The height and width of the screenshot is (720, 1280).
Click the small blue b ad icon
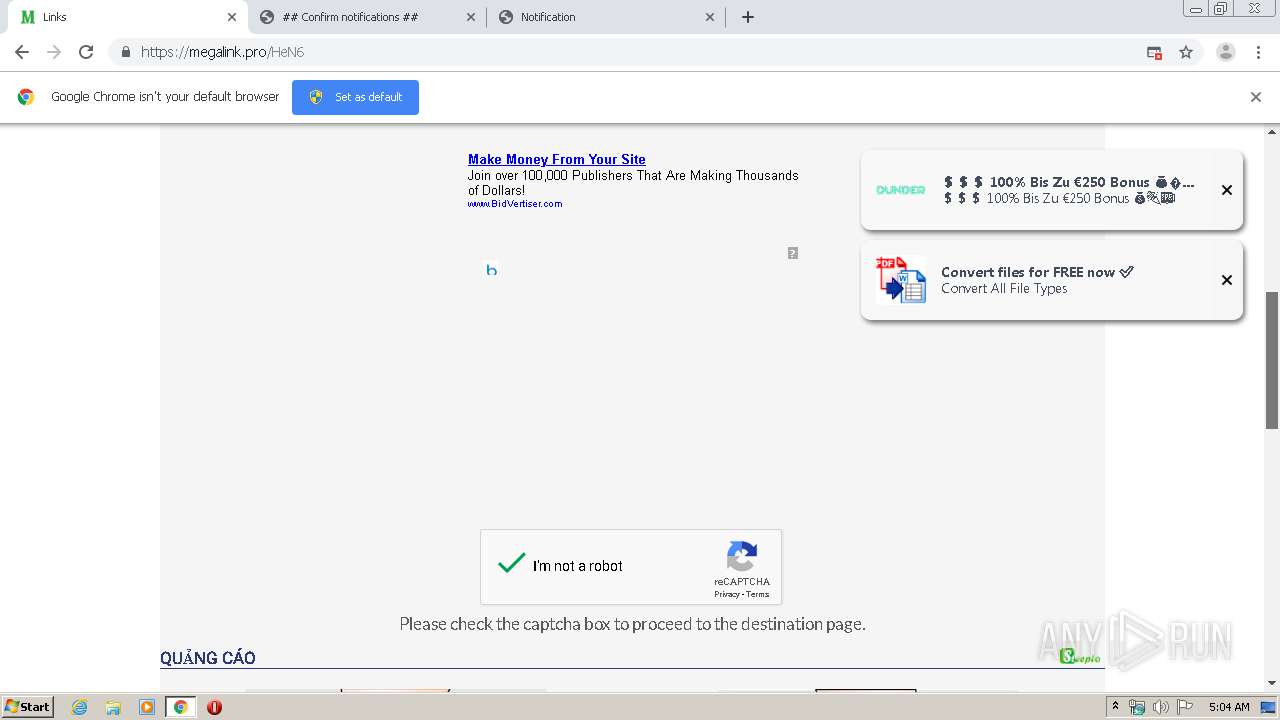click(491, 270)
